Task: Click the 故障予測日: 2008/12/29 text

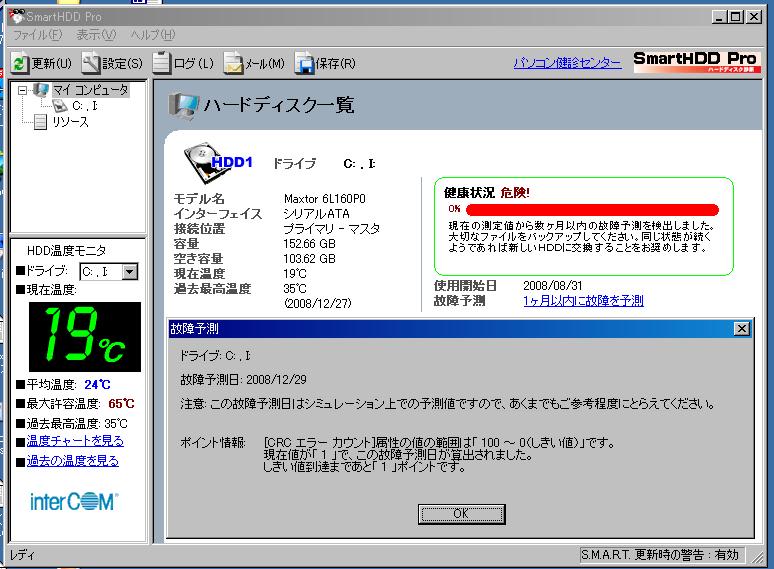Action: [x=243, y=379]
